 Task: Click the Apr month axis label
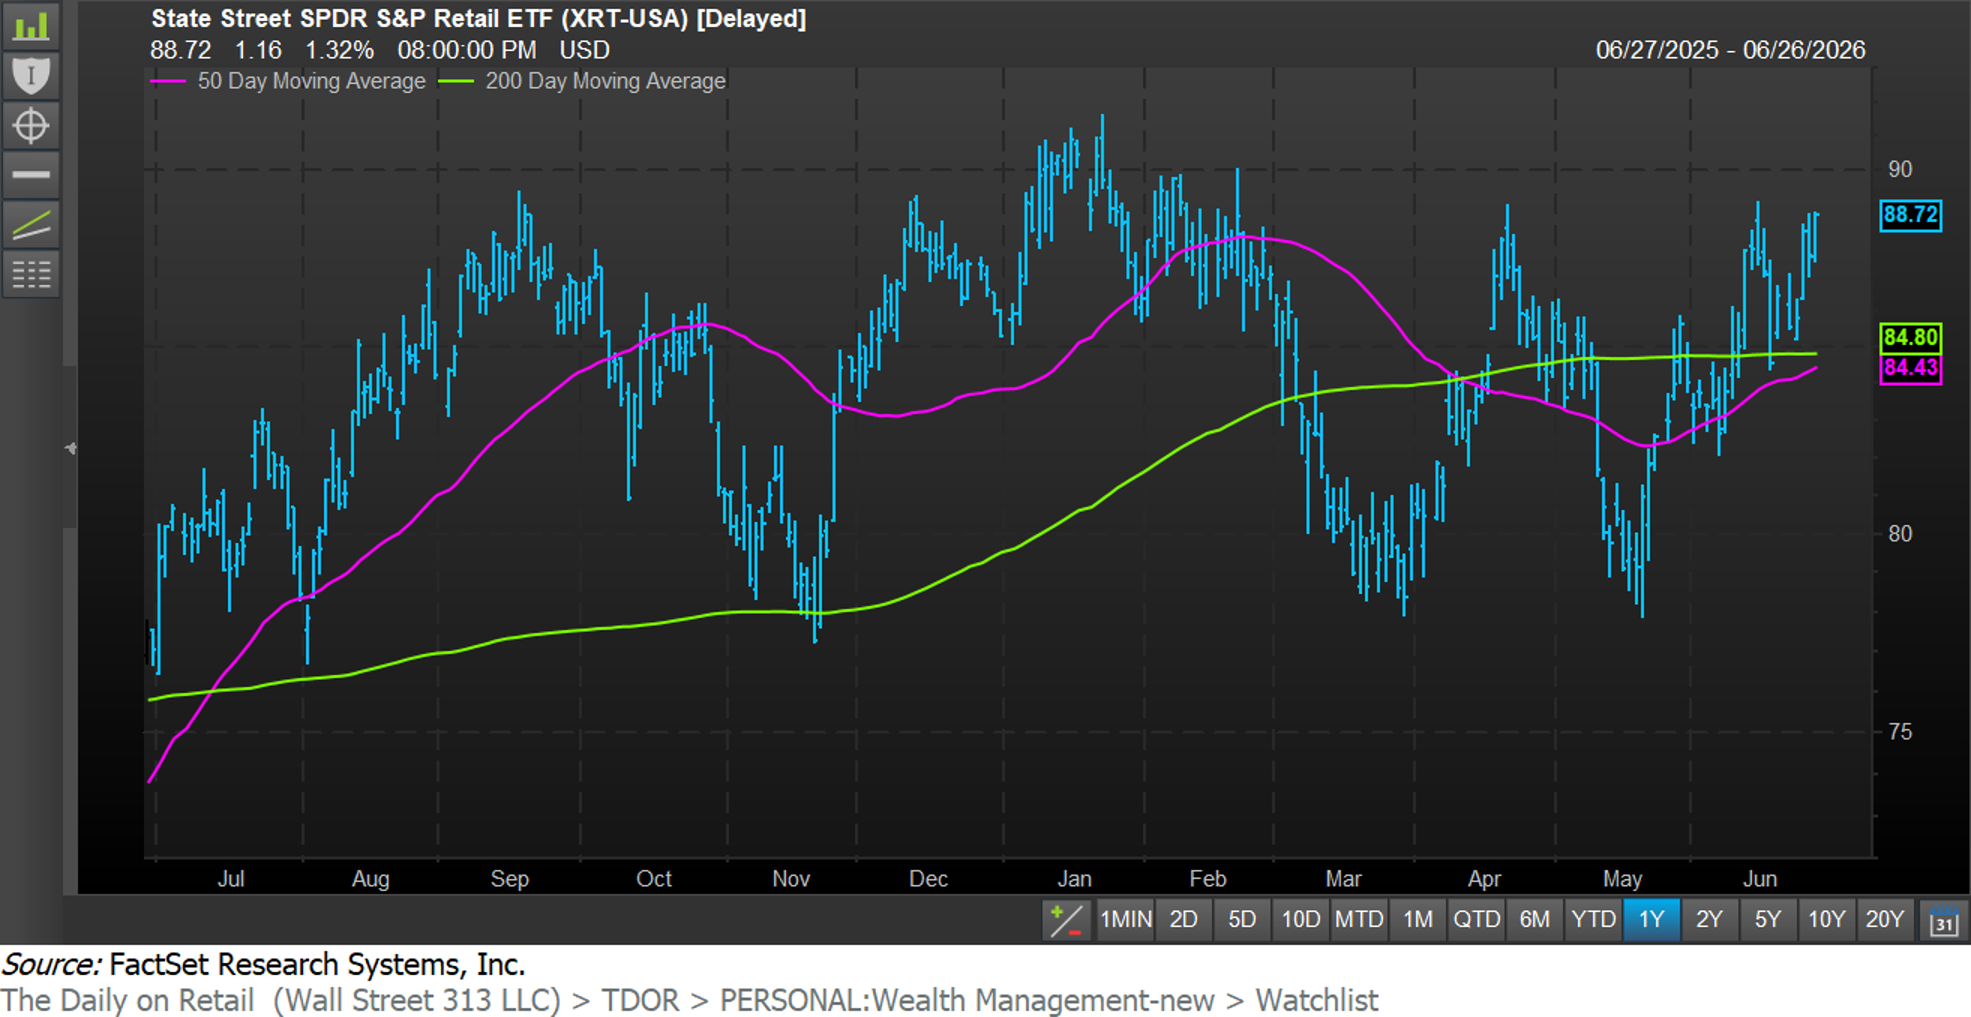1484,879
